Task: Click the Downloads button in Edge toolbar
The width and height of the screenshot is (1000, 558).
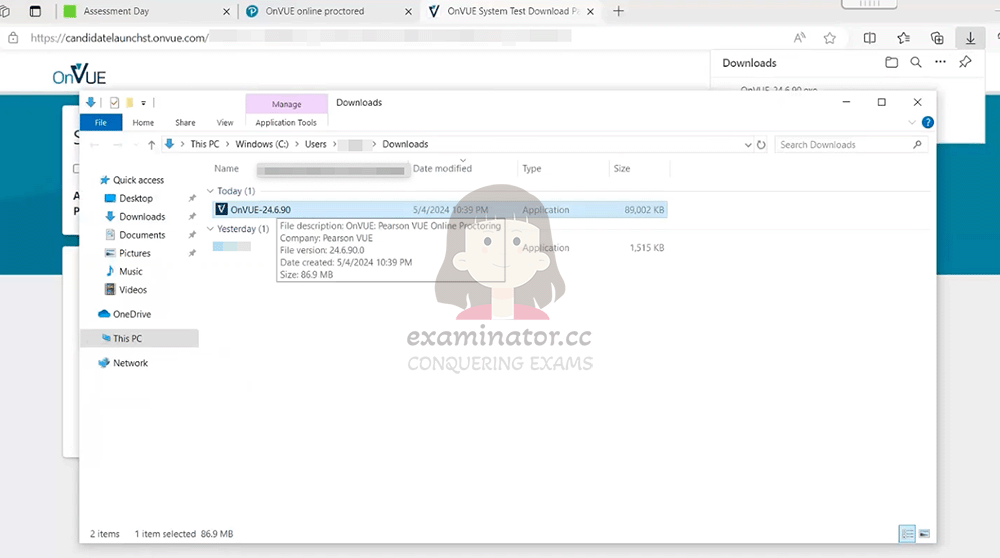Action: 970,38
